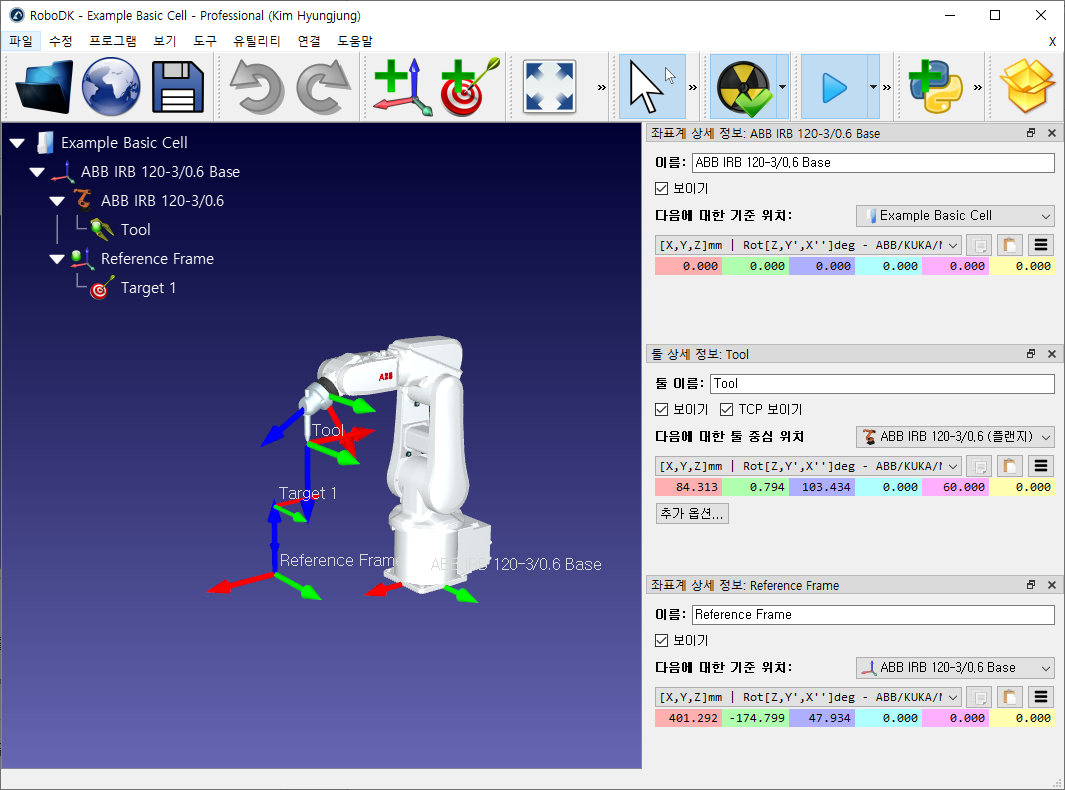
Task: Toggle collision check radiation icon
Action: click(744, 87)
